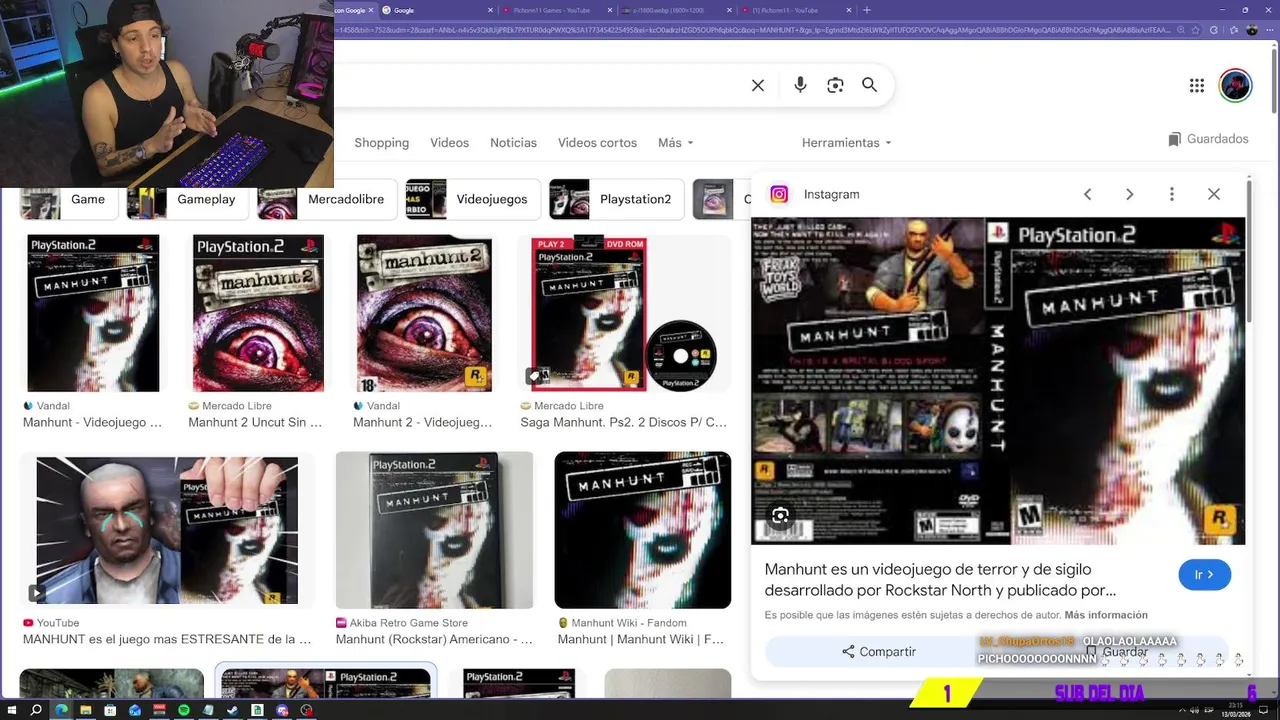Select the Gameplay filter chip
The image size is (1280, 720).
click(x=187, y=199)
